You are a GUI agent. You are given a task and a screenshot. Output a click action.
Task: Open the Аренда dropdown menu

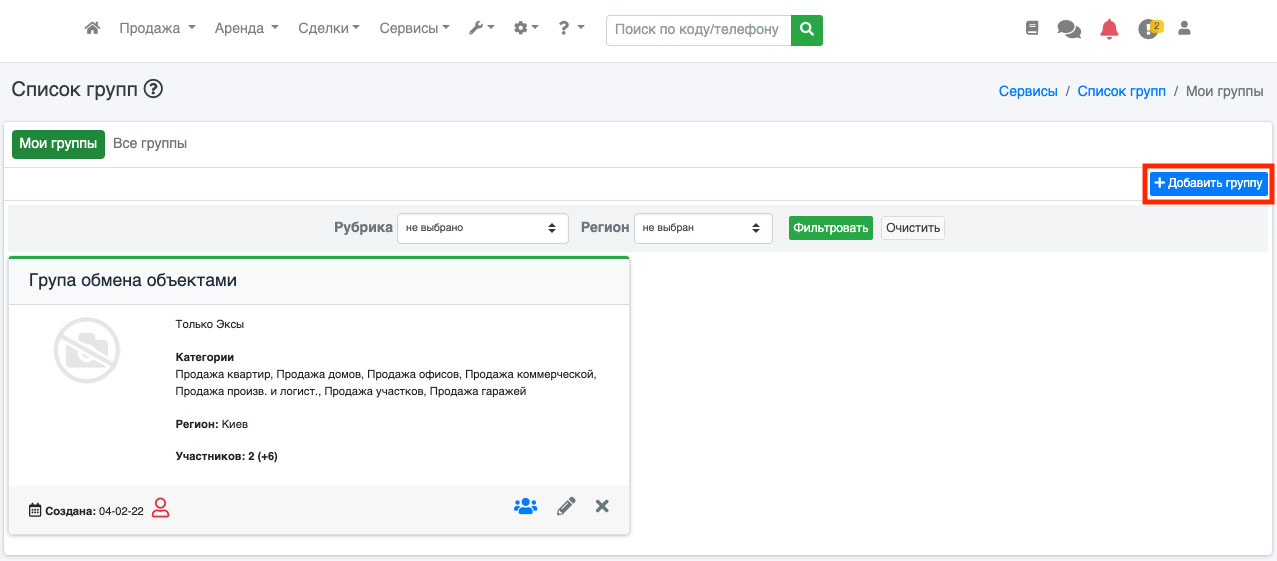tap(246, 29)
